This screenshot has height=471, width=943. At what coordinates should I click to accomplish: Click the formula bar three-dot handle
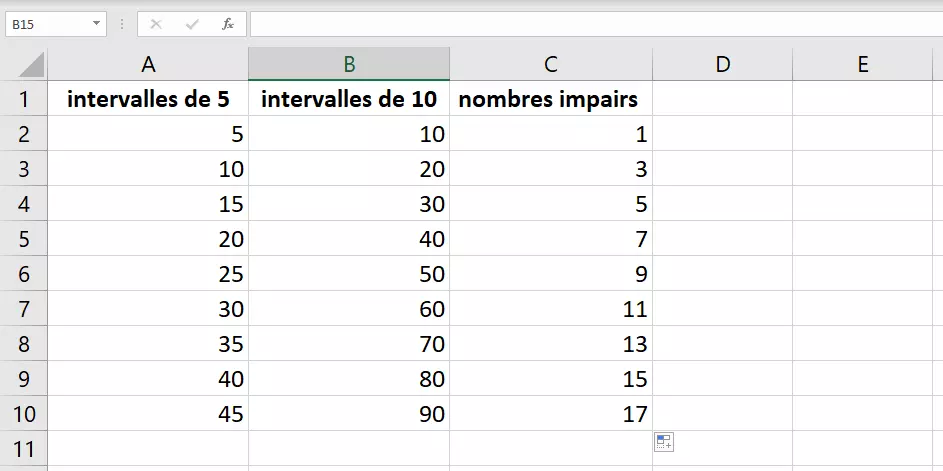(x=122, y=24)
